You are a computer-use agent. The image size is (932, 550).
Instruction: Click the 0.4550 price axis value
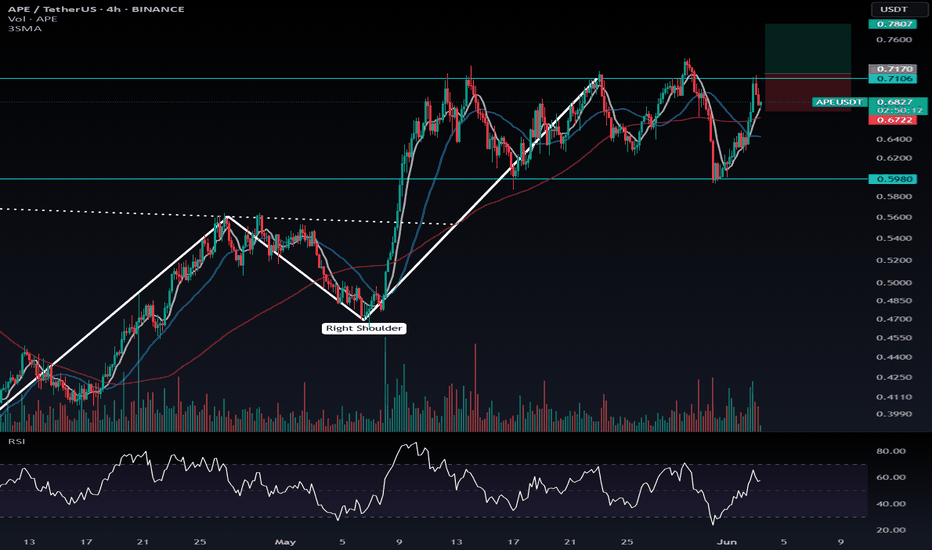click(x=894, y=338)
